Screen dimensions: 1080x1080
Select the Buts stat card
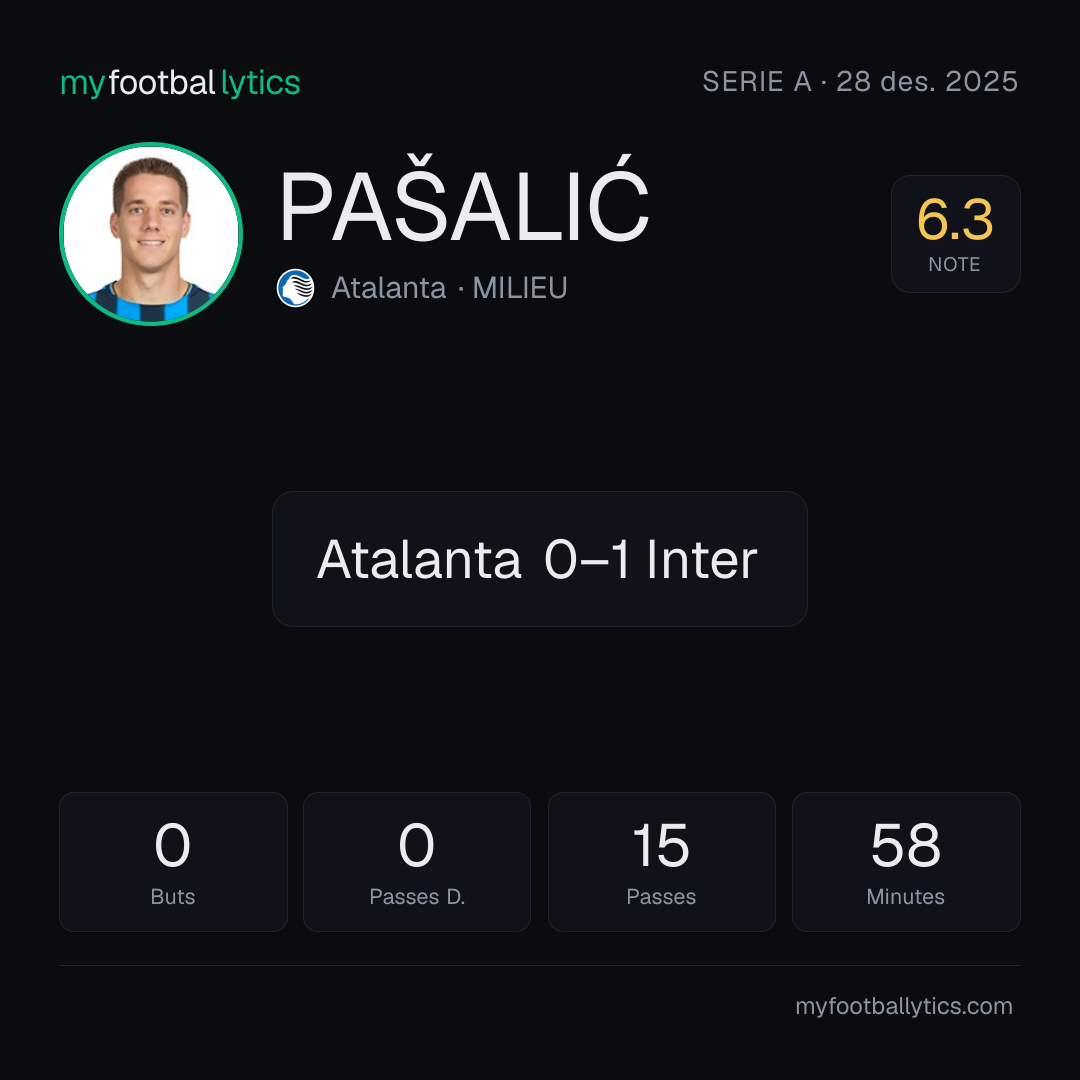tap(173, 862)
